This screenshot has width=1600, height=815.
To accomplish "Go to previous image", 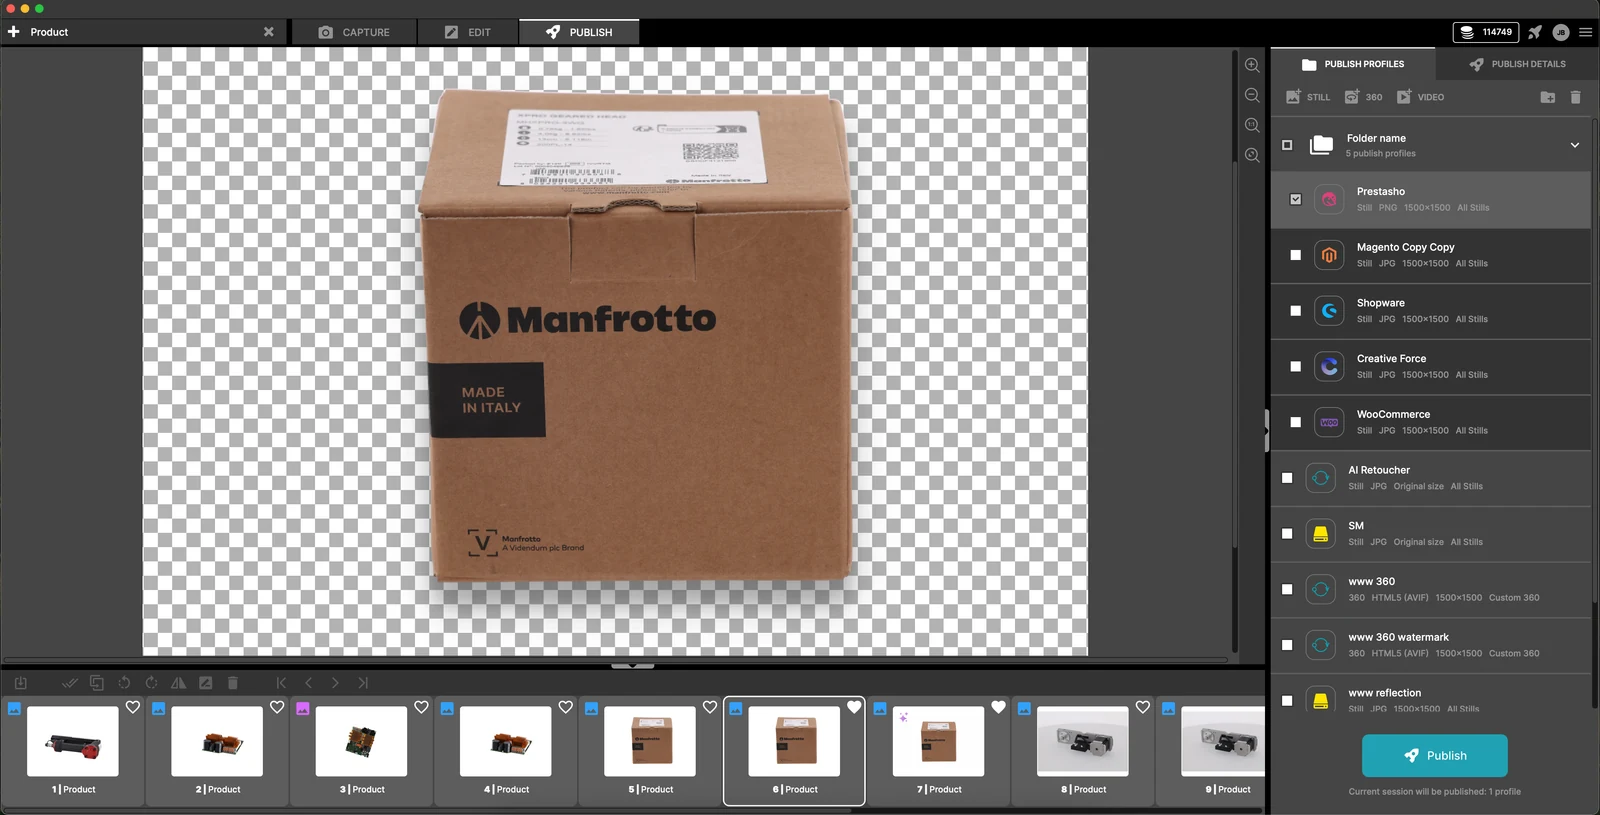I will [x=308, y=683].
